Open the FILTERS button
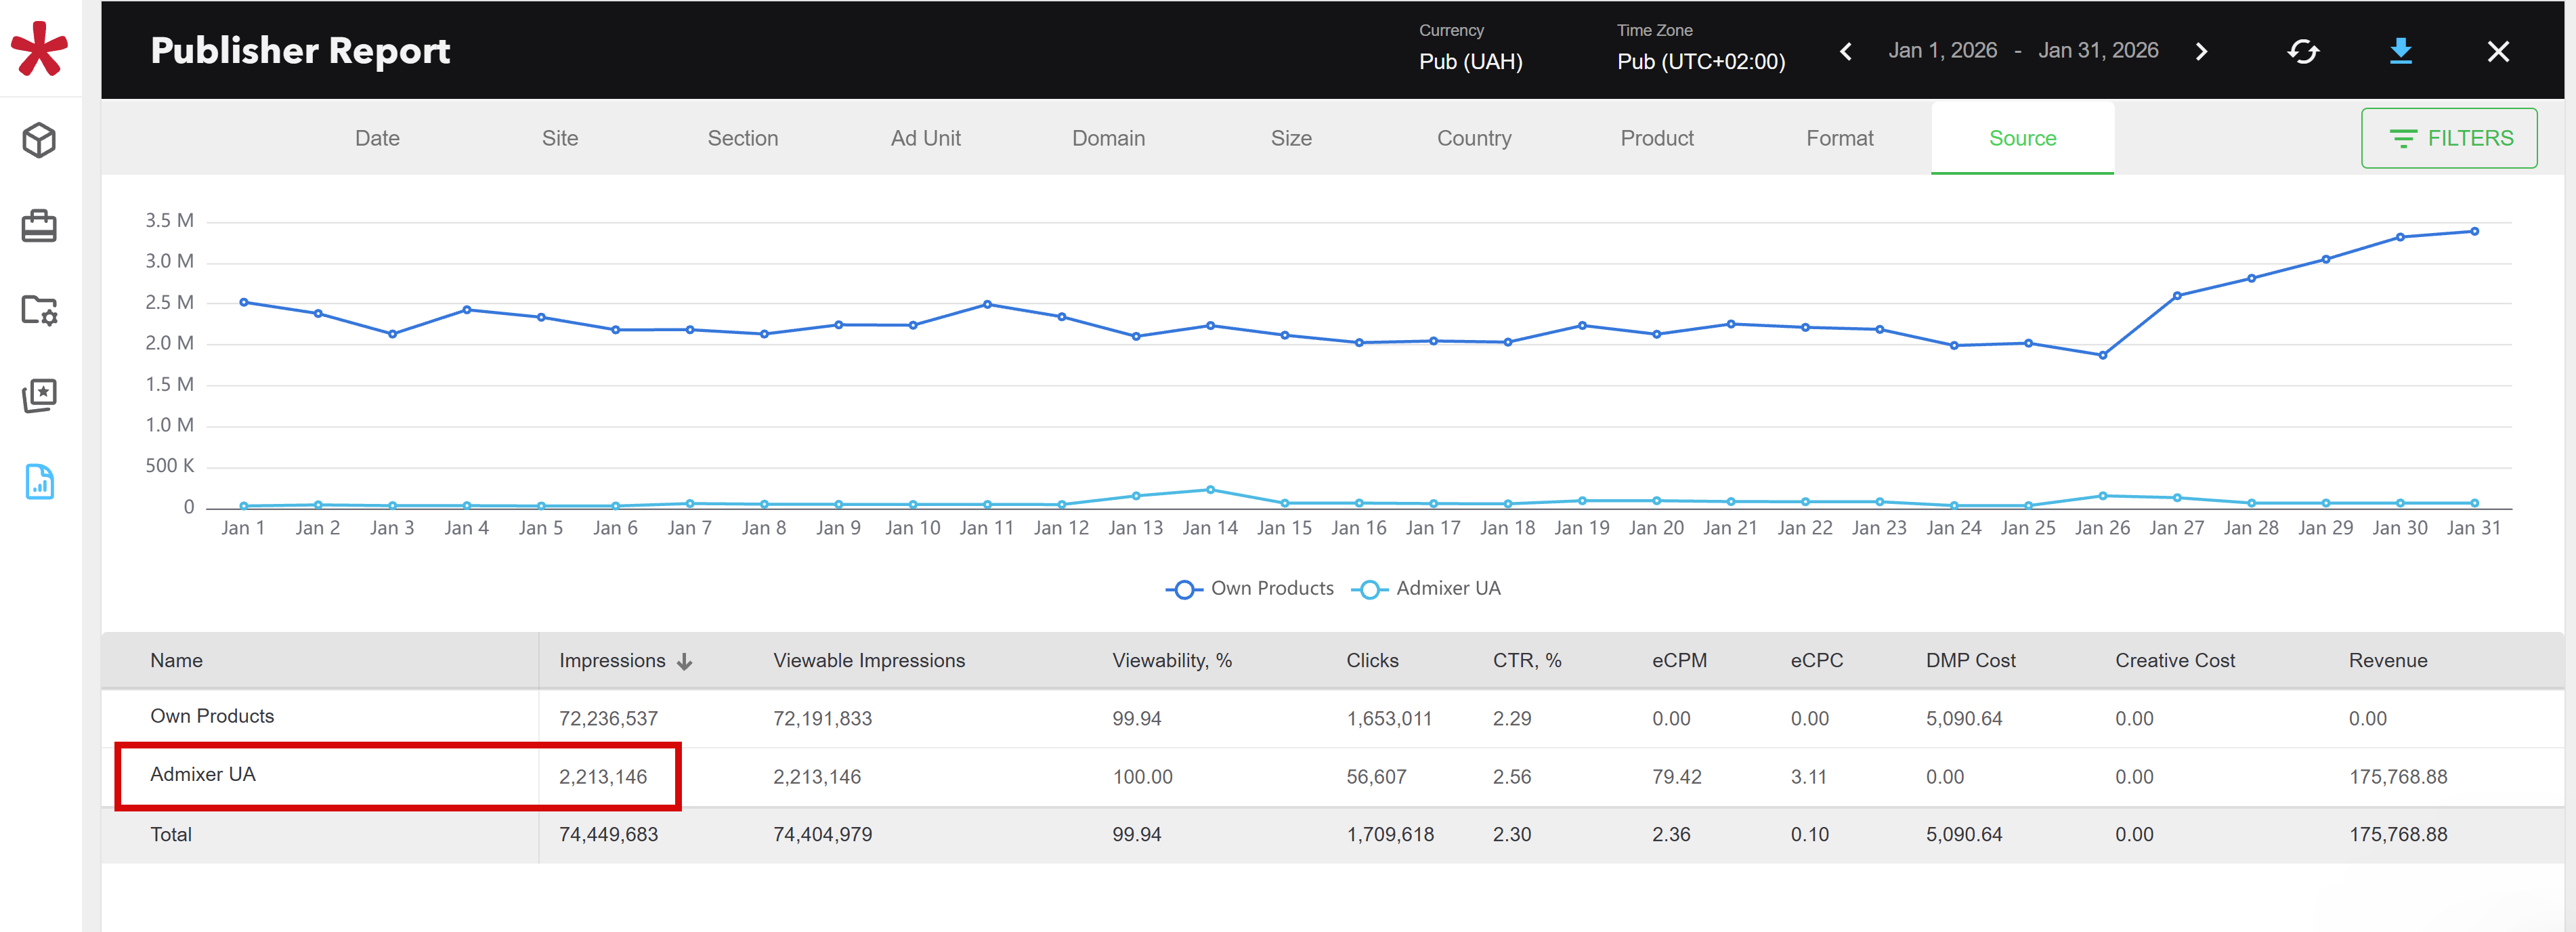 click(2448, 139)
